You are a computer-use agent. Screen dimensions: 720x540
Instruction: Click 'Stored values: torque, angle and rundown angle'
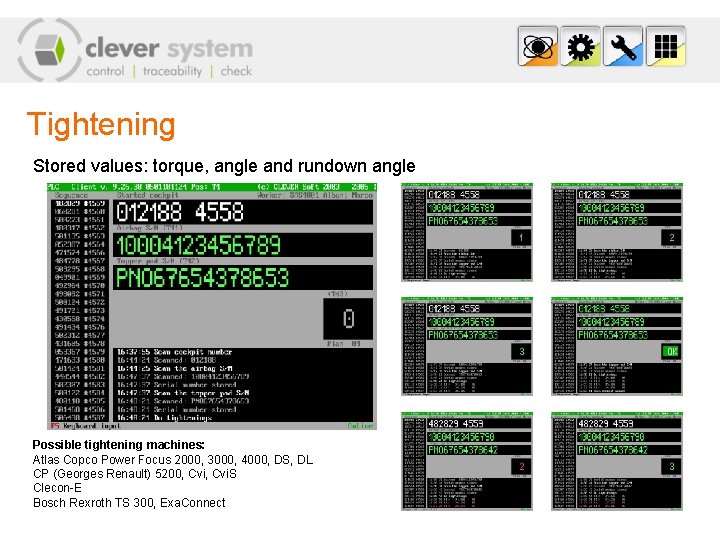click(224, 166)
